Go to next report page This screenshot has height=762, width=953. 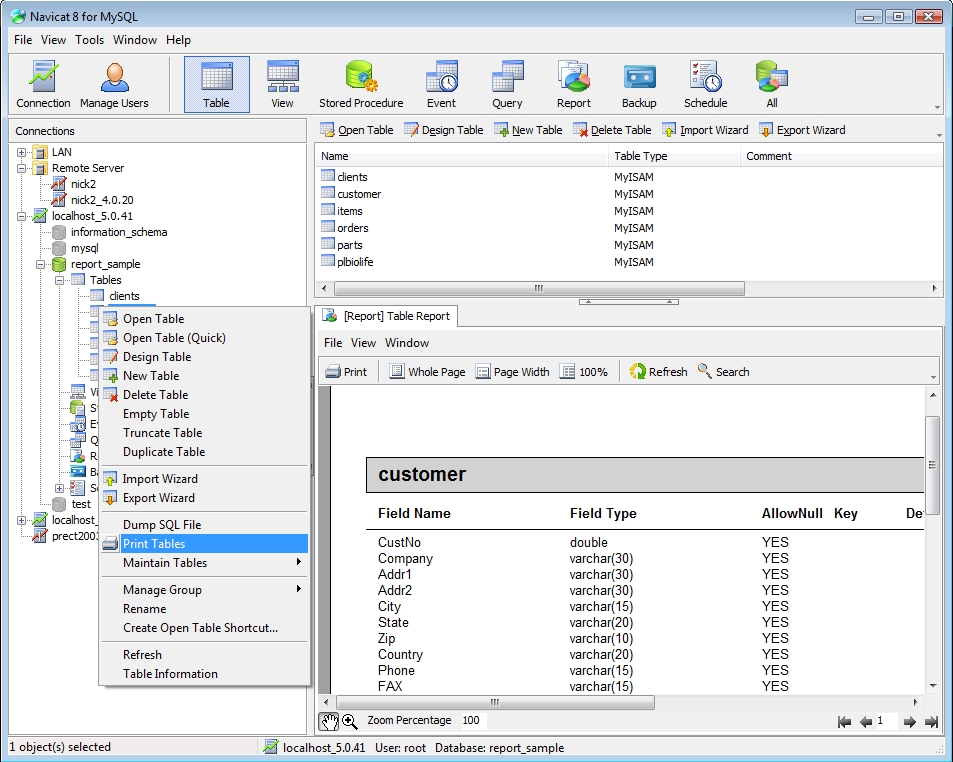coord(909,722)
